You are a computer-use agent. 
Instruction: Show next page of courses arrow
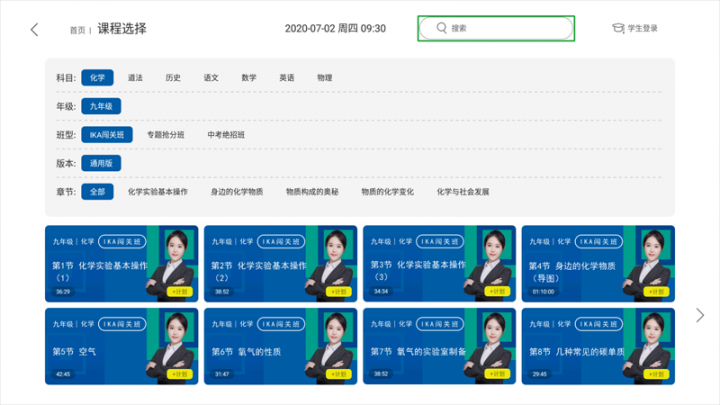point(700,315)
